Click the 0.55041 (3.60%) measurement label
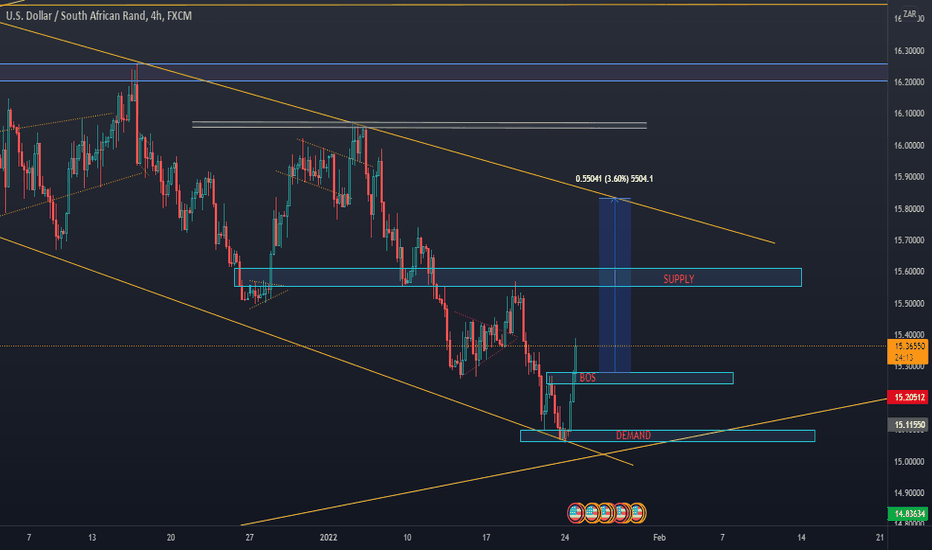 (x=614, y=178)
